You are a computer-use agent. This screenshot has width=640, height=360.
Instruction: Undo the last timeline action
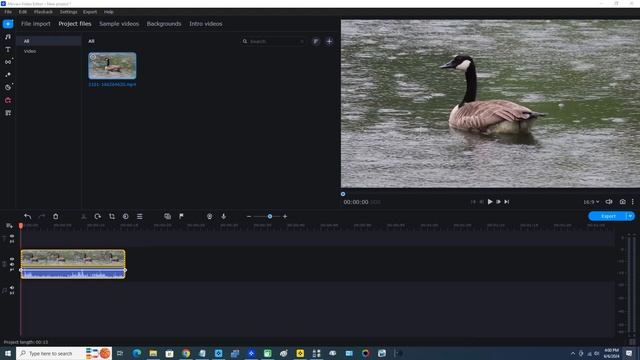[28, 216]
